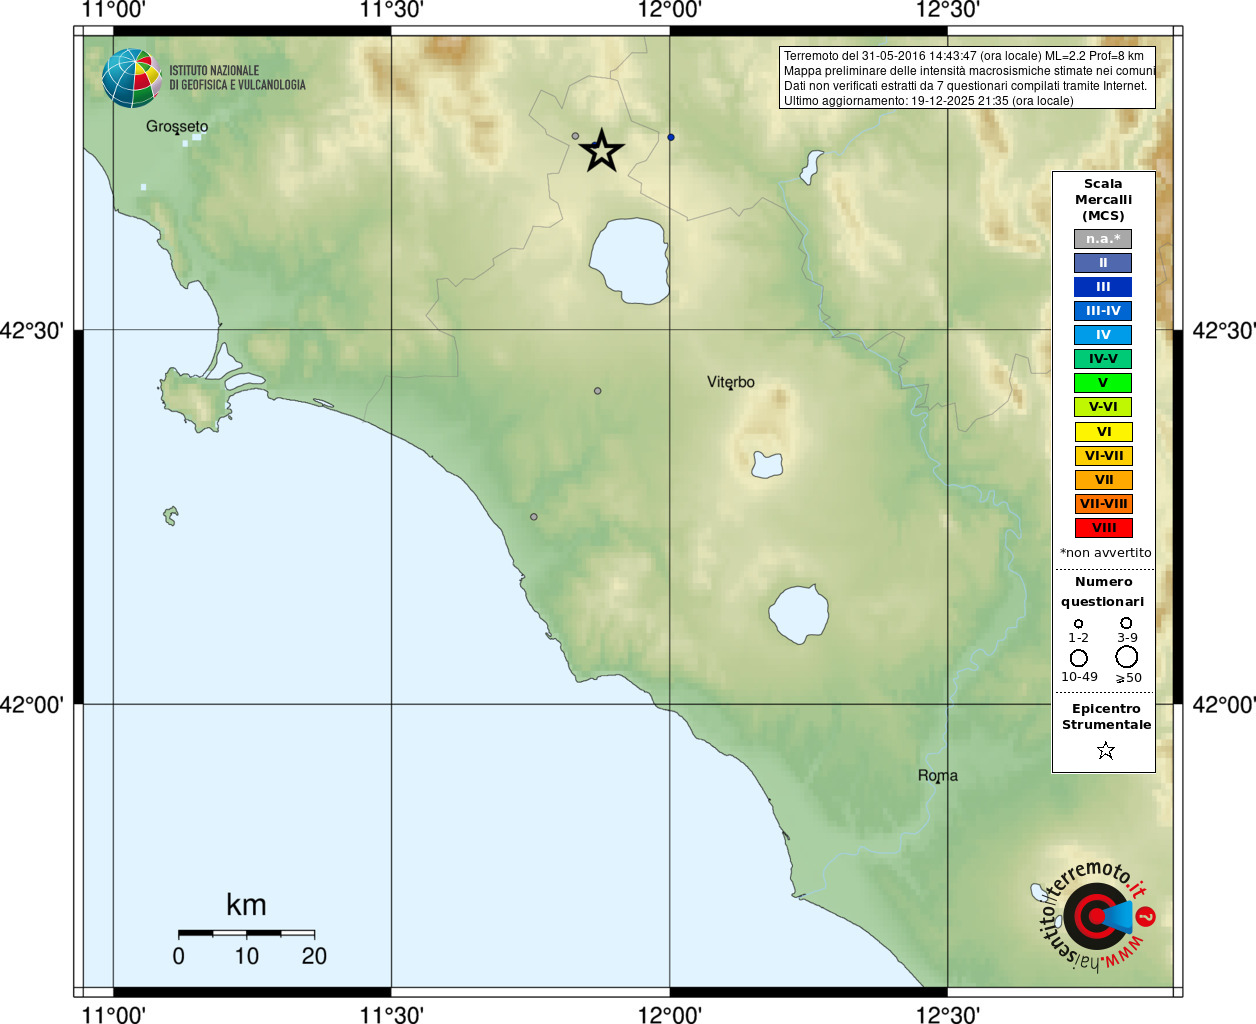Click the IV cyan legend swatch

pos(1103,335)
